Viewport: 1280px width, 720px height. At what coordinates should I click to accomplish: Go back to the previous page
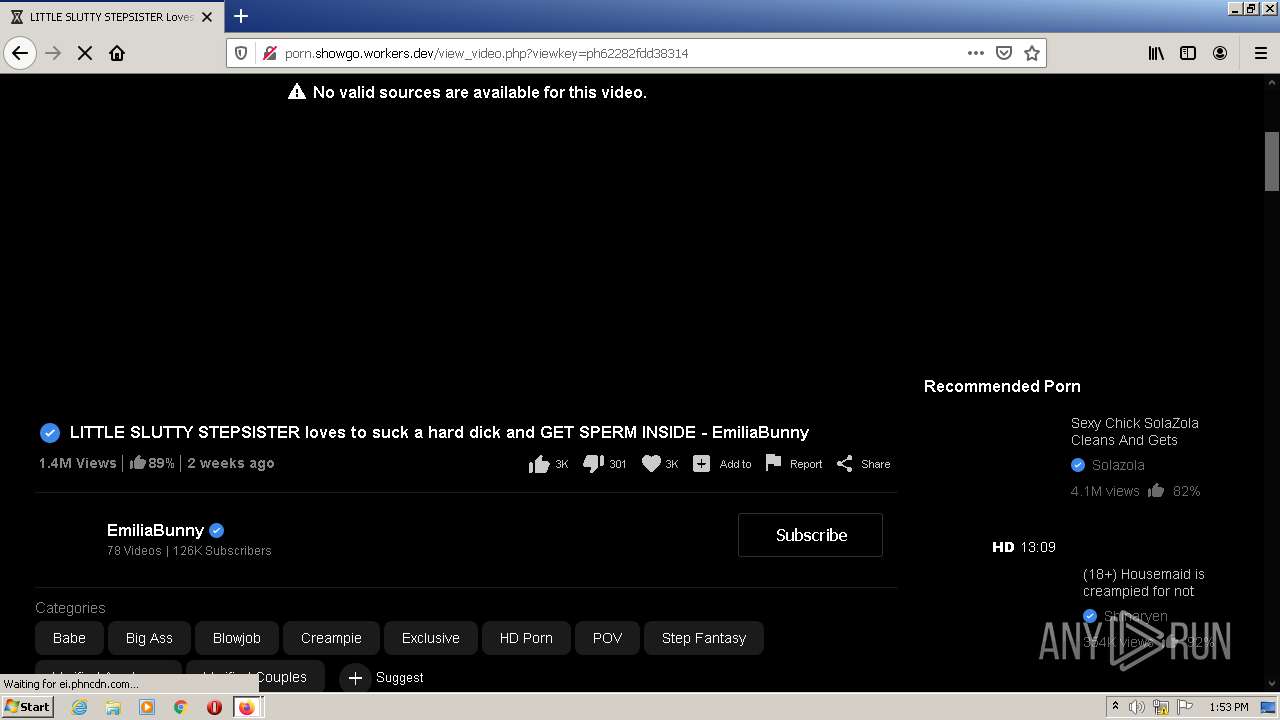[x=20, y=53]
